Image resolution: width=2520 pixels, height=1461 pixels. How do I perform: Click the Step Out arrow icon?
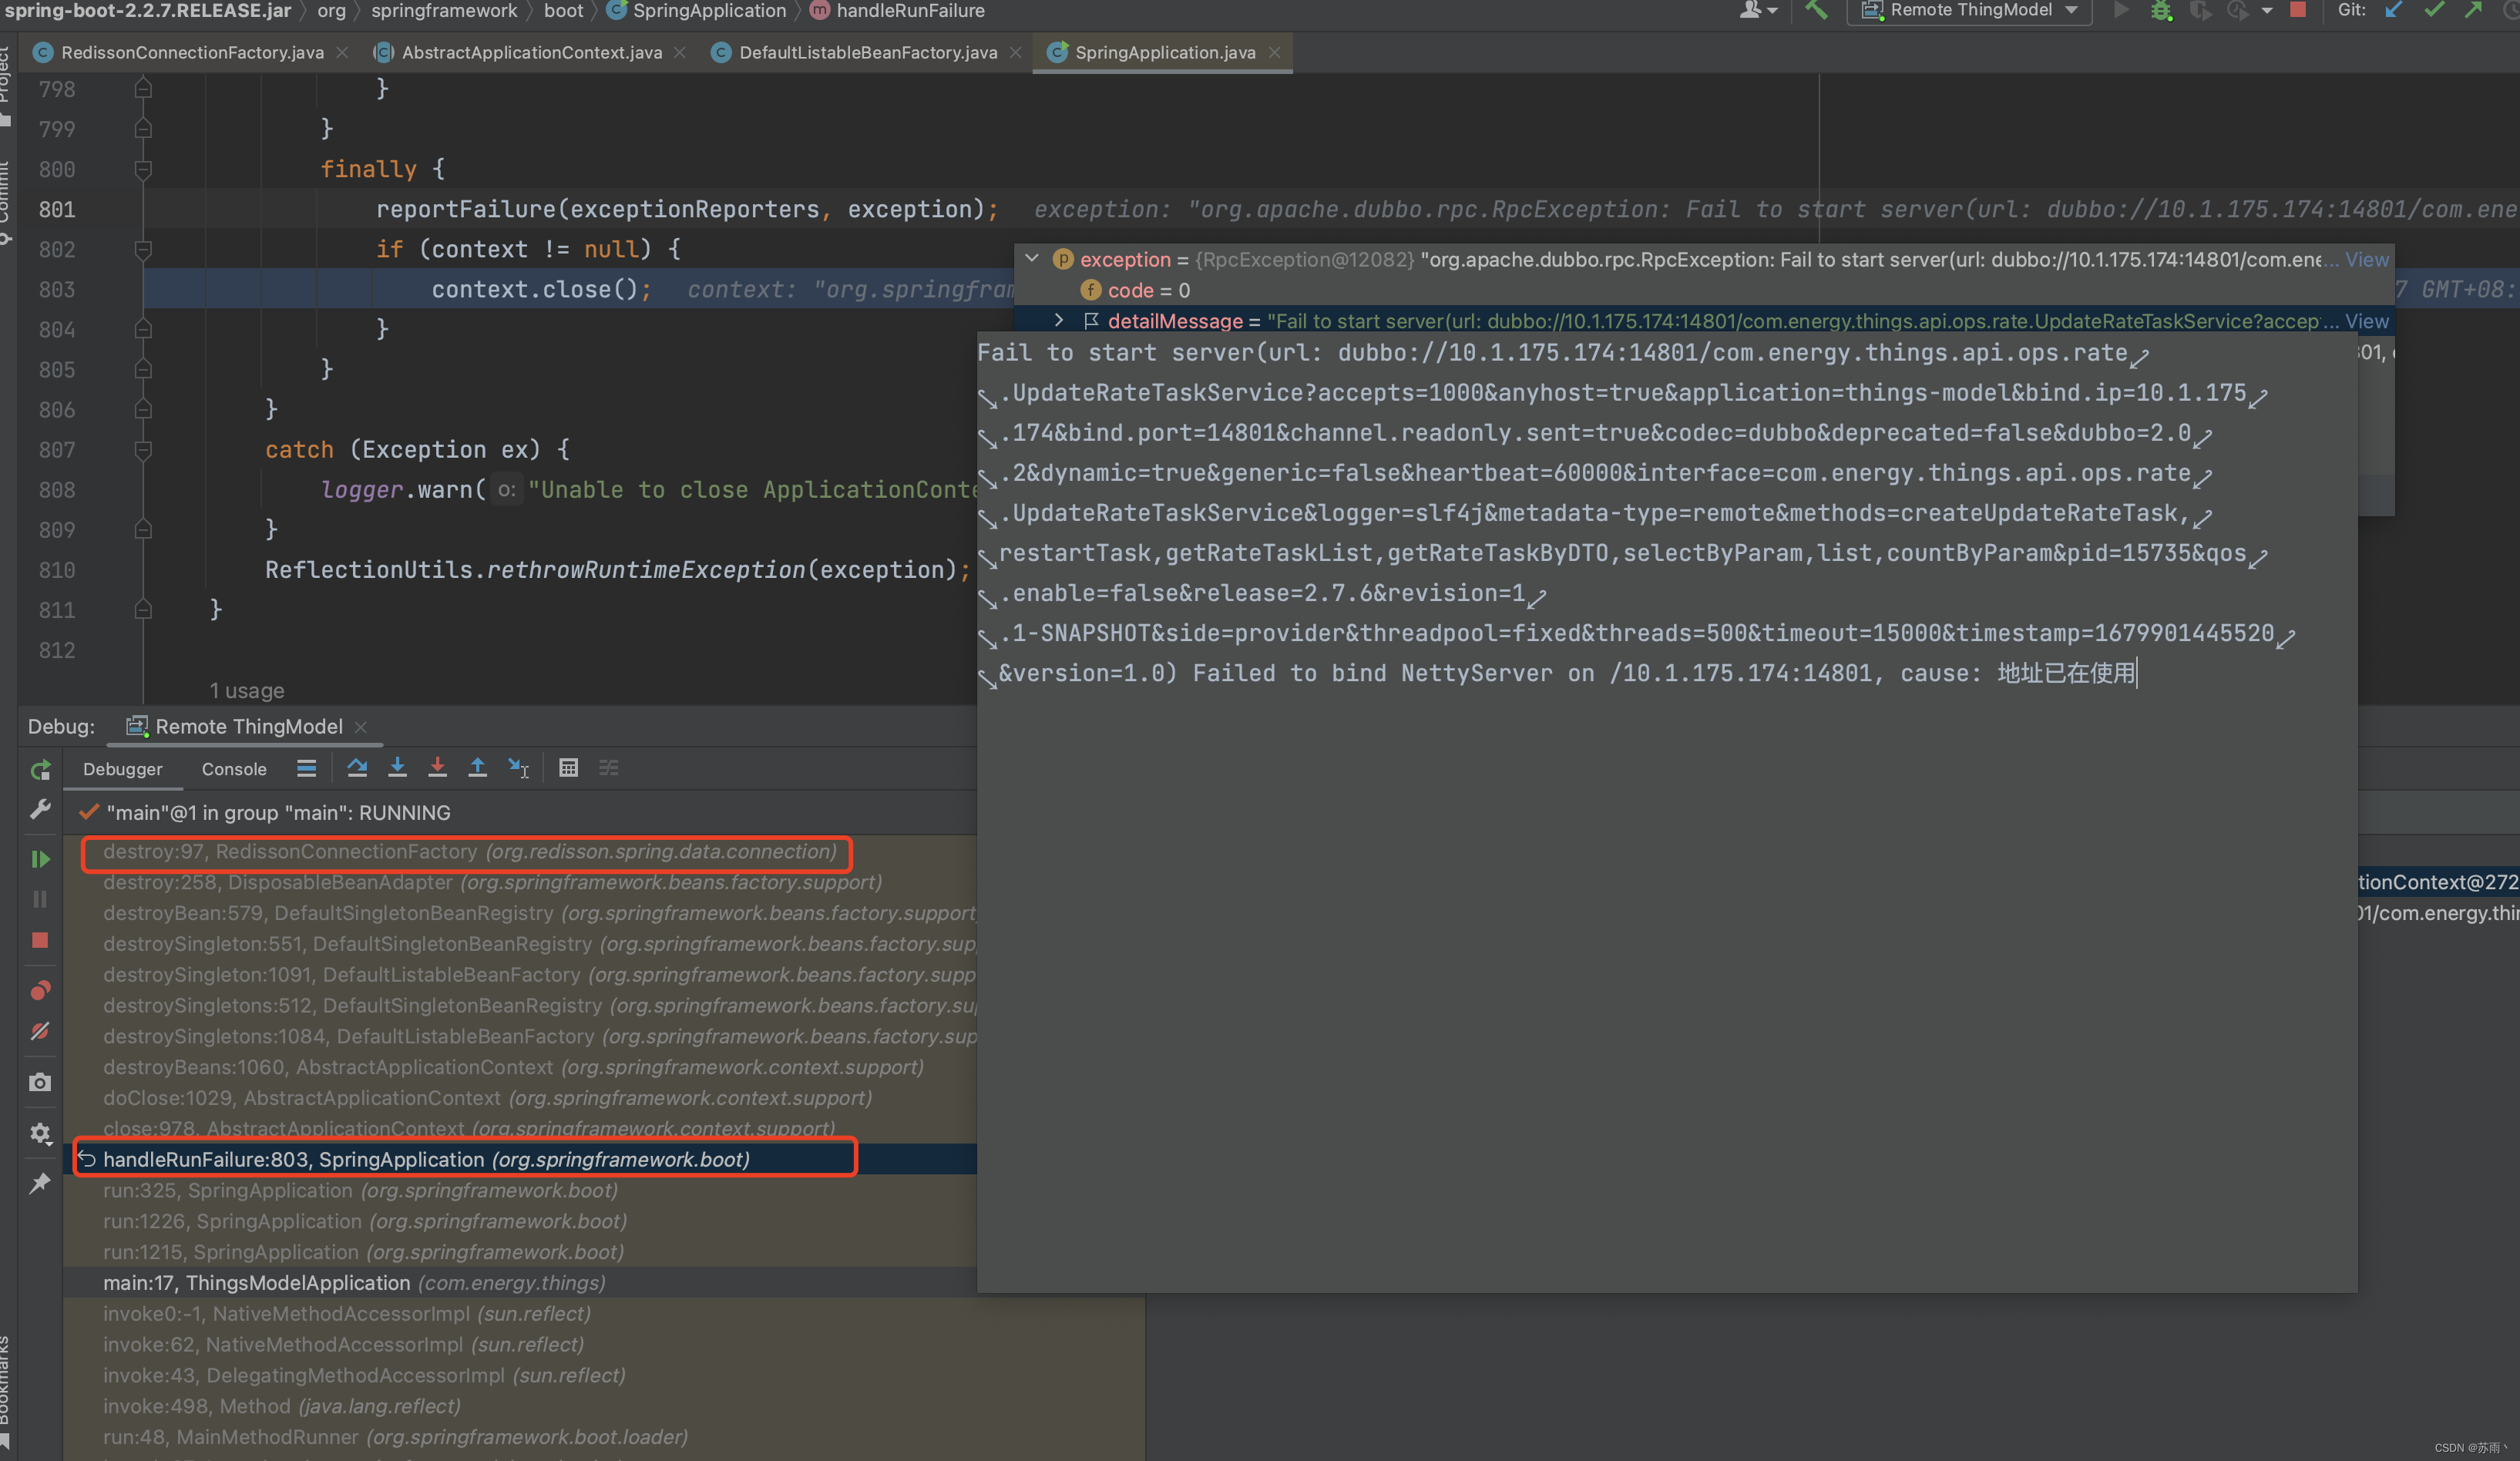(x=477, y=768)
